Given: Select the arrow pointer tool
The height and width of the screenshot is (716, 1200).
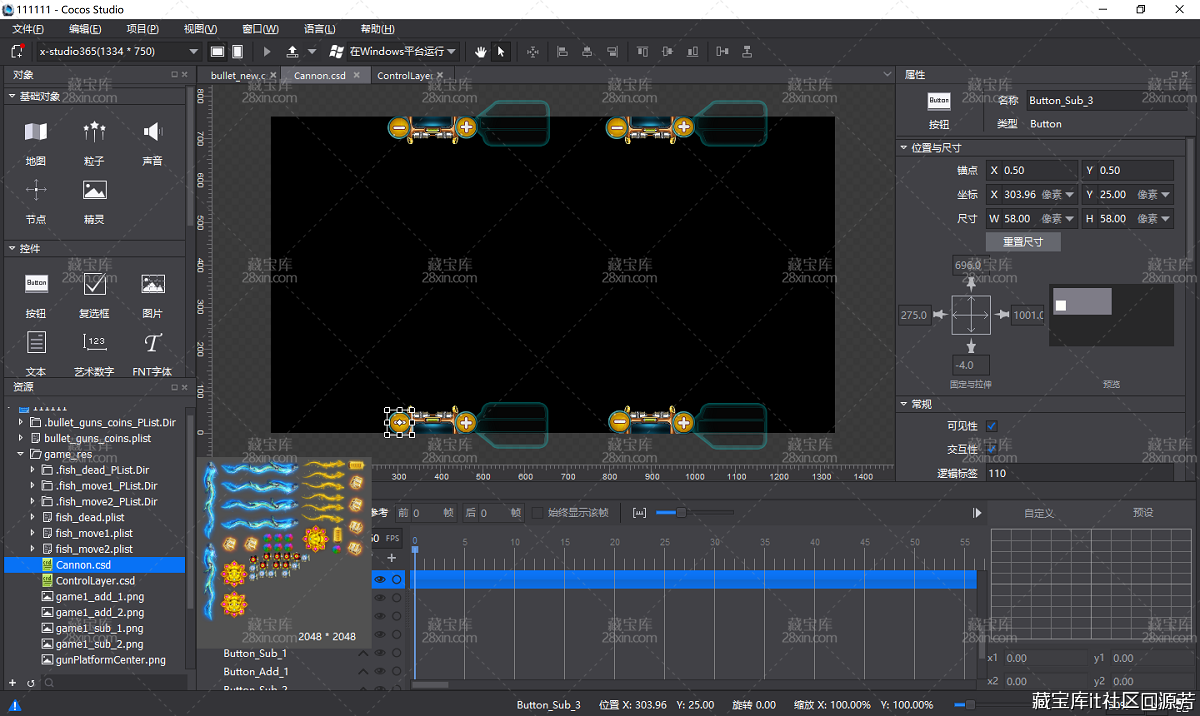Looking at the screenshot, I should [x=501, y=51].
